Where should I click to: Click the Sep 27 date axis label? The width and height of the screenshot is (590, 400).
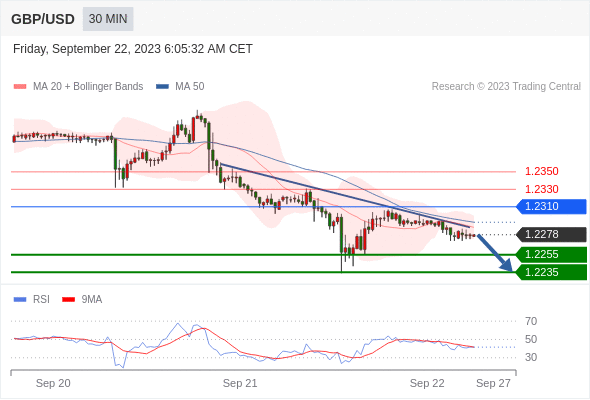point(493,383)
